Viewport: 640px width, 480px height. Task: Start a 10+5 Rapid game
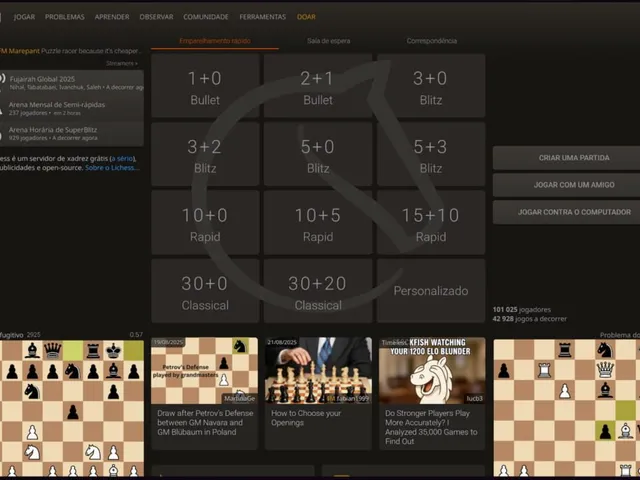coord(318,222)
